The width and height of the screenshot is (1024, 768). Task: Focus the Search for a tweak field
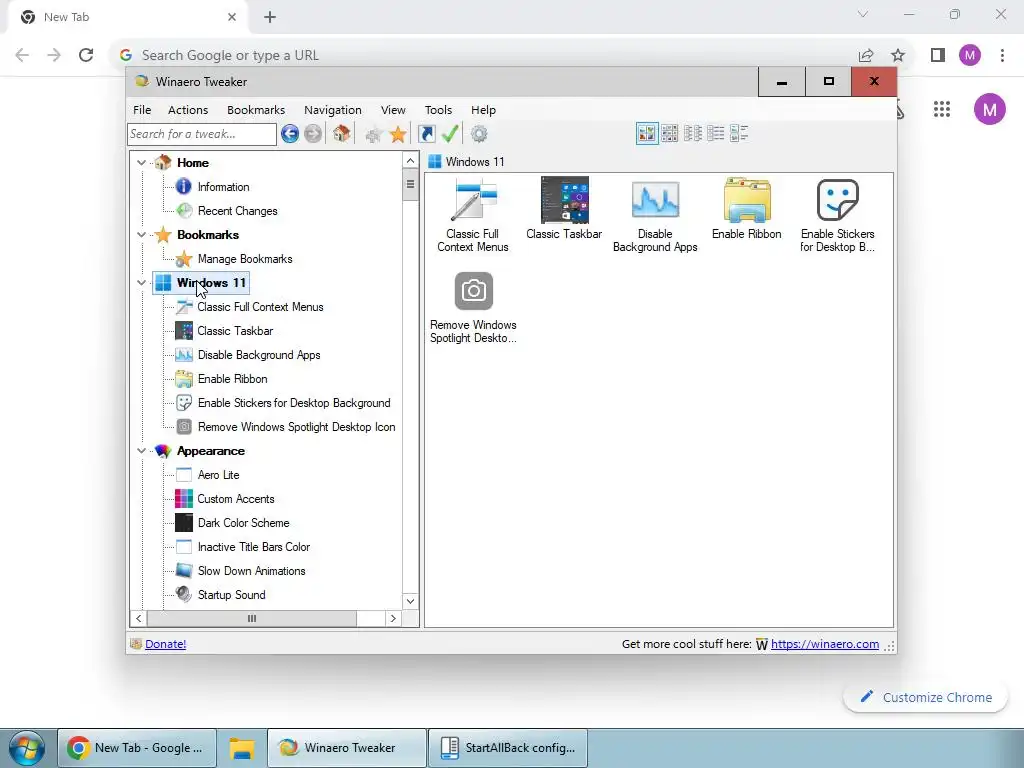tap(202, 134)
